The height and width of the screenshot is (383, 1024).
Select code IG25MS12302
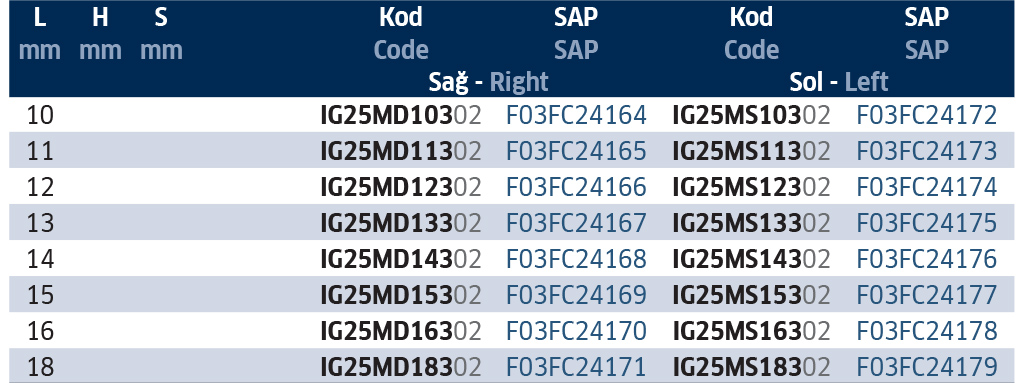(x=752, y=188)
